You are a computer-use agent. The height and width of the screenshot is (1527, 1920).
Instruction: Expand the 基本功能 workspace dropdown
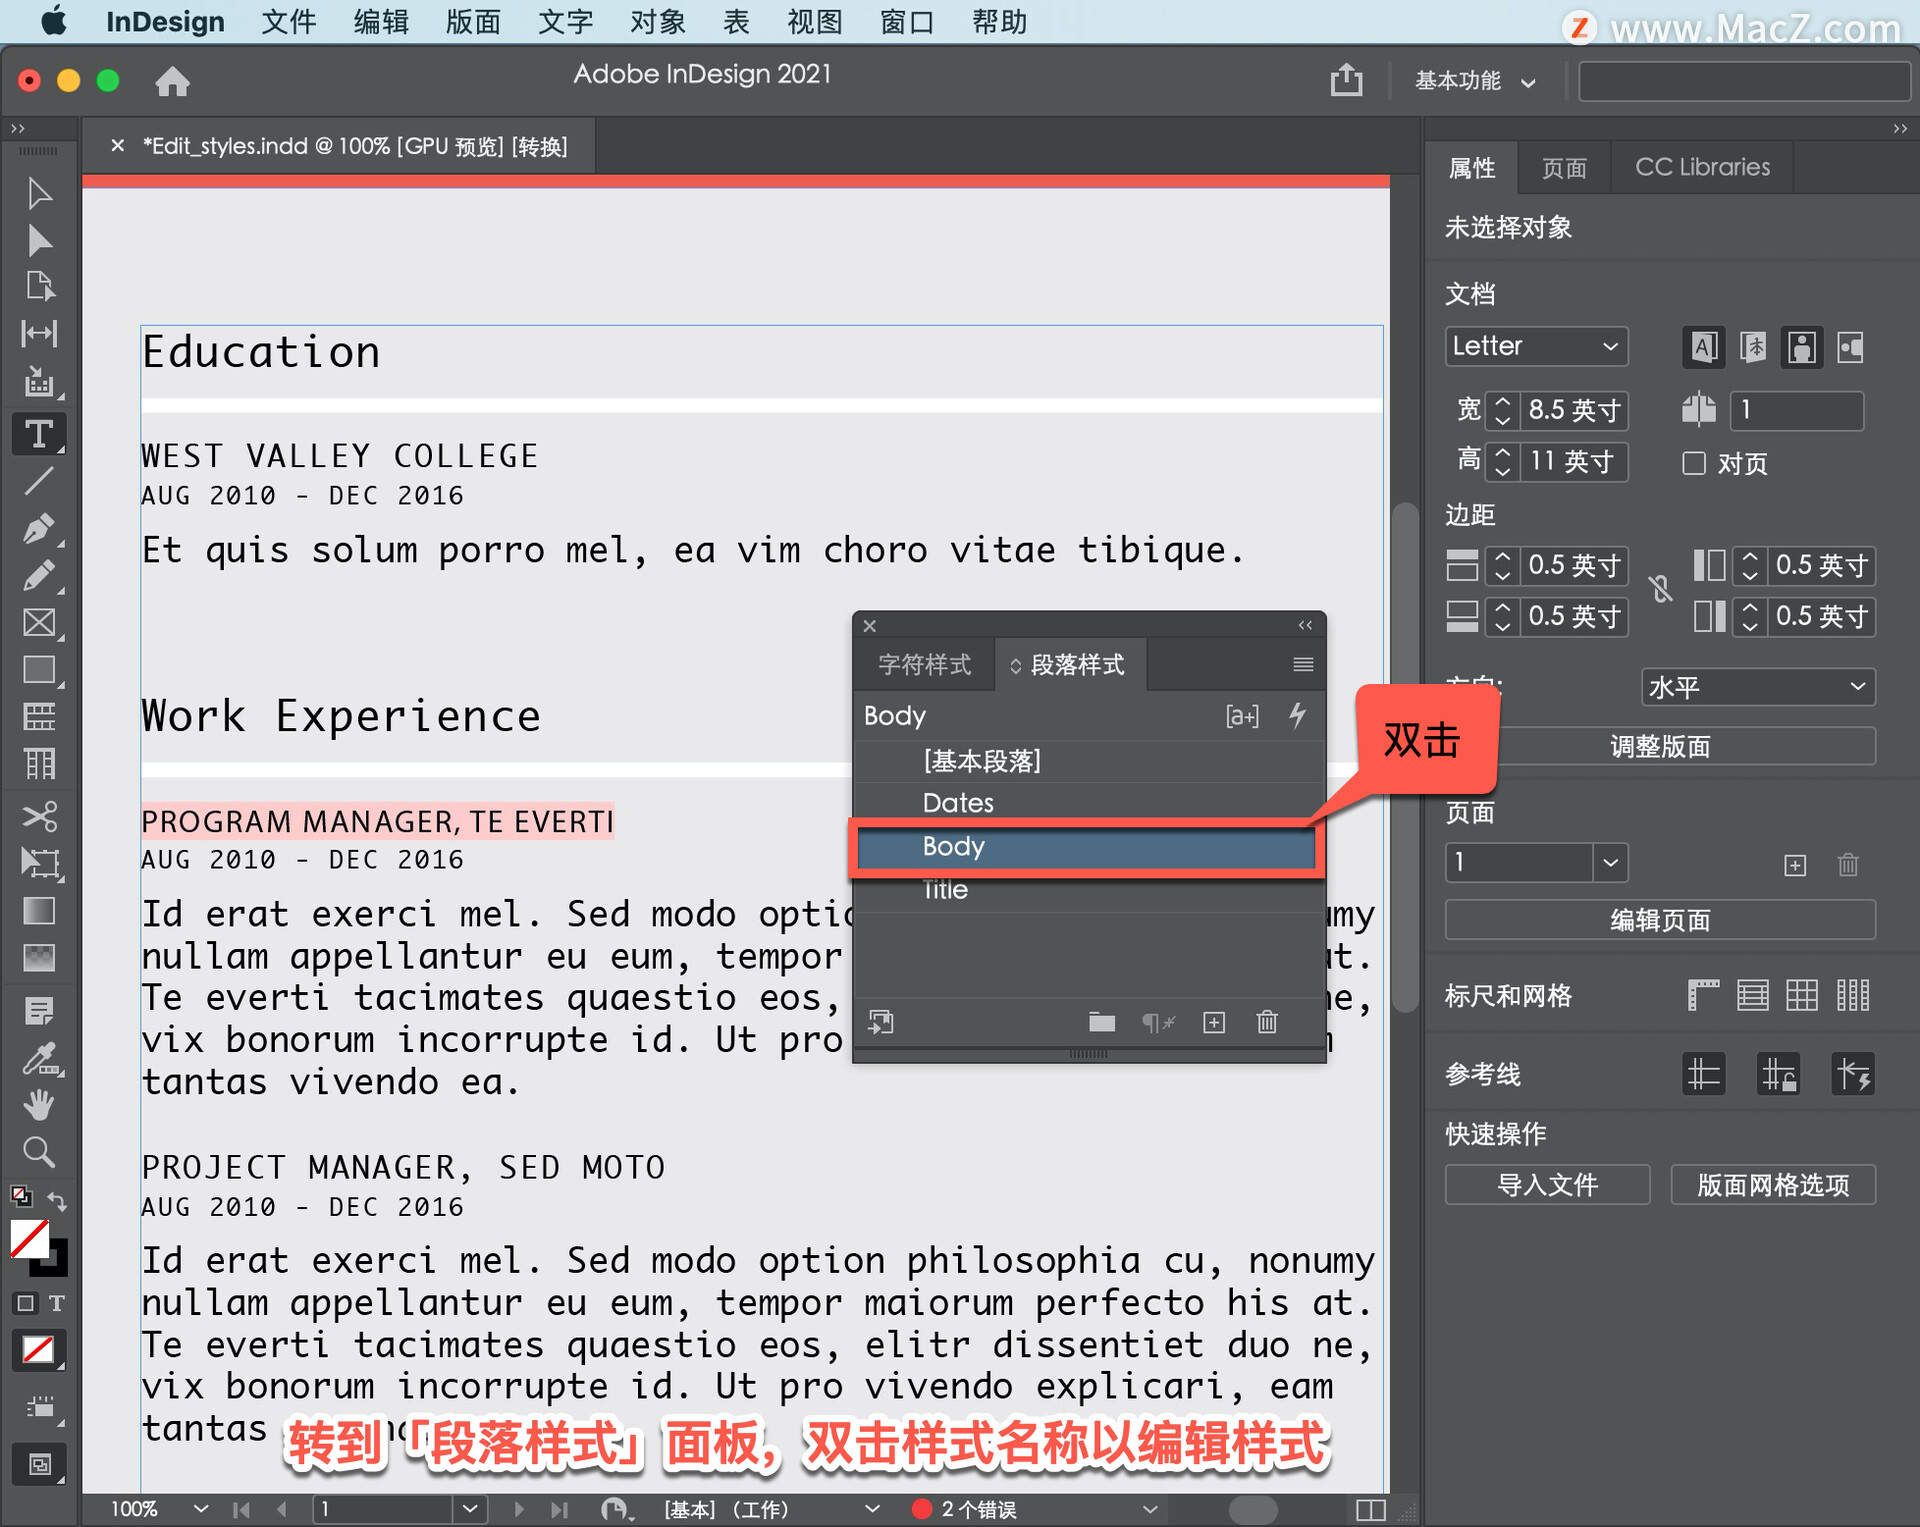click(1474, 81)
